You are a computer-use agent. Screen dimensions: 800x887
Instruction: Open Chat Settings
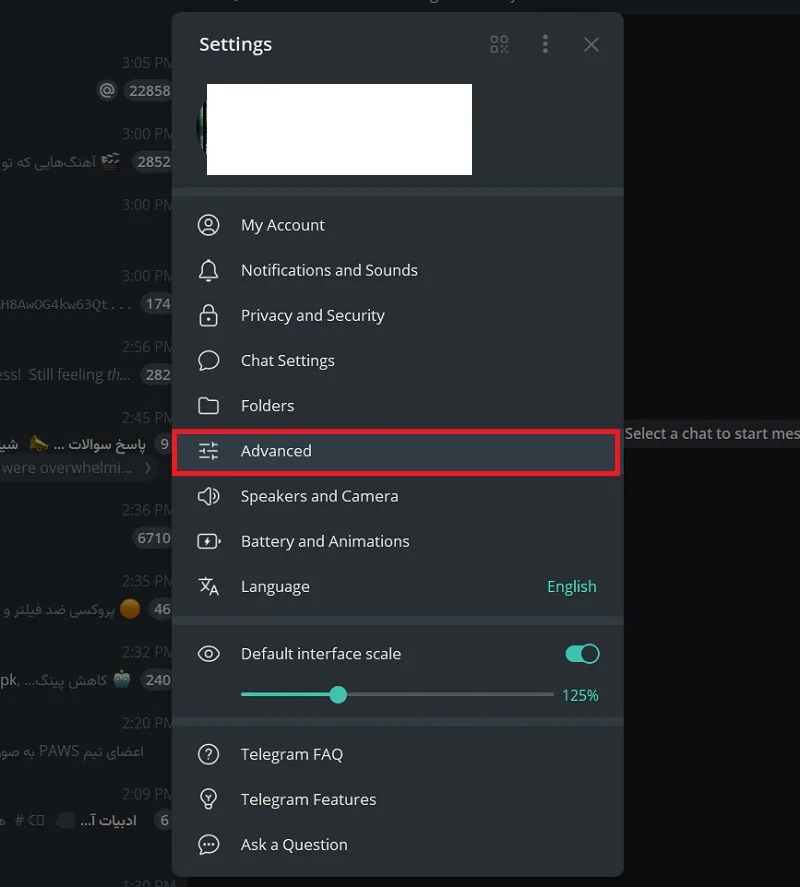click(x=398, y=360)
